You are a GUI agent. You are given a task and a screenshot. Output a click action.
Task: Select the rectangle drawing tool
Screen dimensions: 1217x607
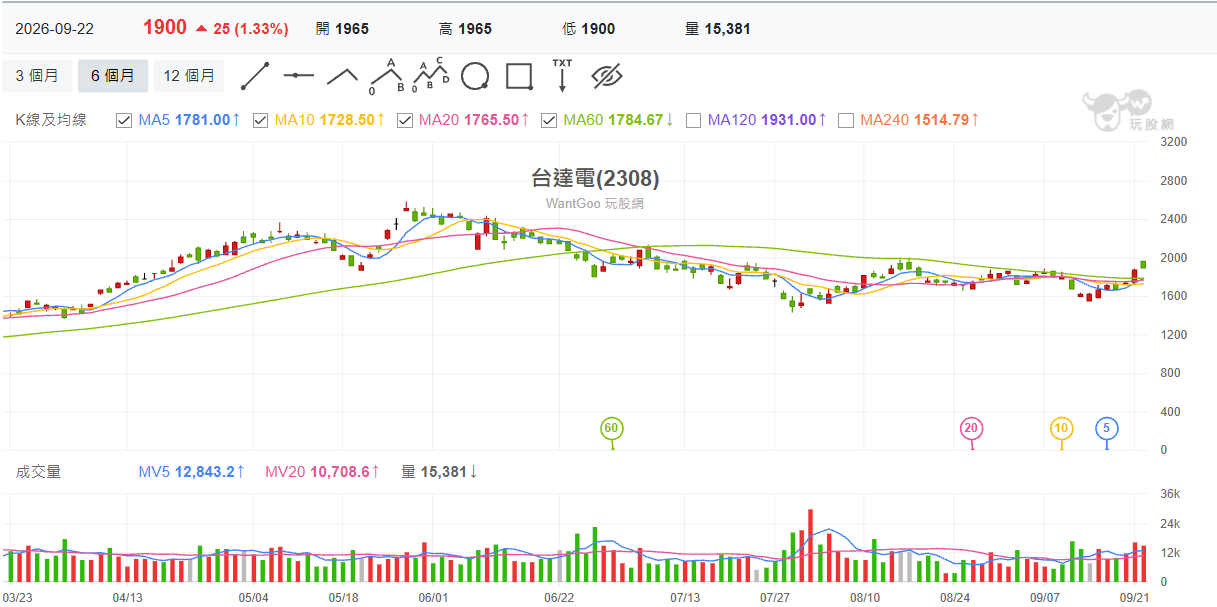(519, 76)
